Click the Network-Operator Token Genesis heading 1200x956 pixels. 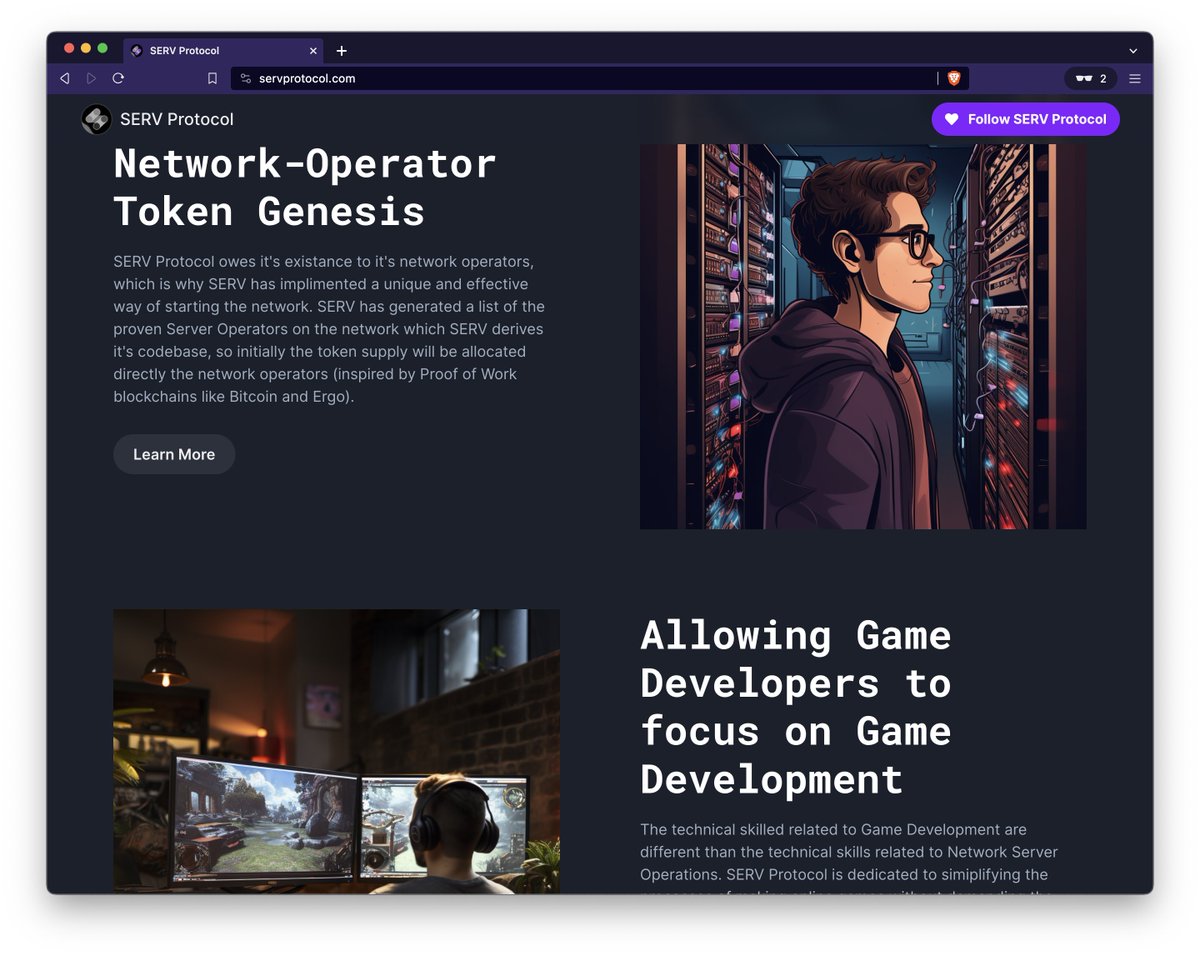pyautogui.click(x=305, y=187)
